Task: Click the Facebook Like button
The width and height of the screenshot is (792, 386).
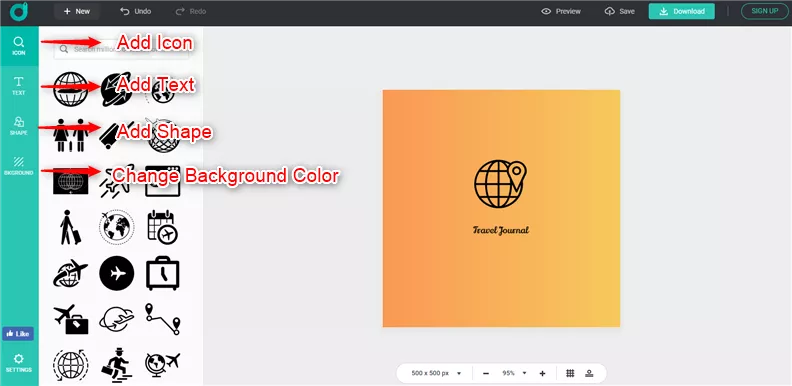Action: [18, 334]
